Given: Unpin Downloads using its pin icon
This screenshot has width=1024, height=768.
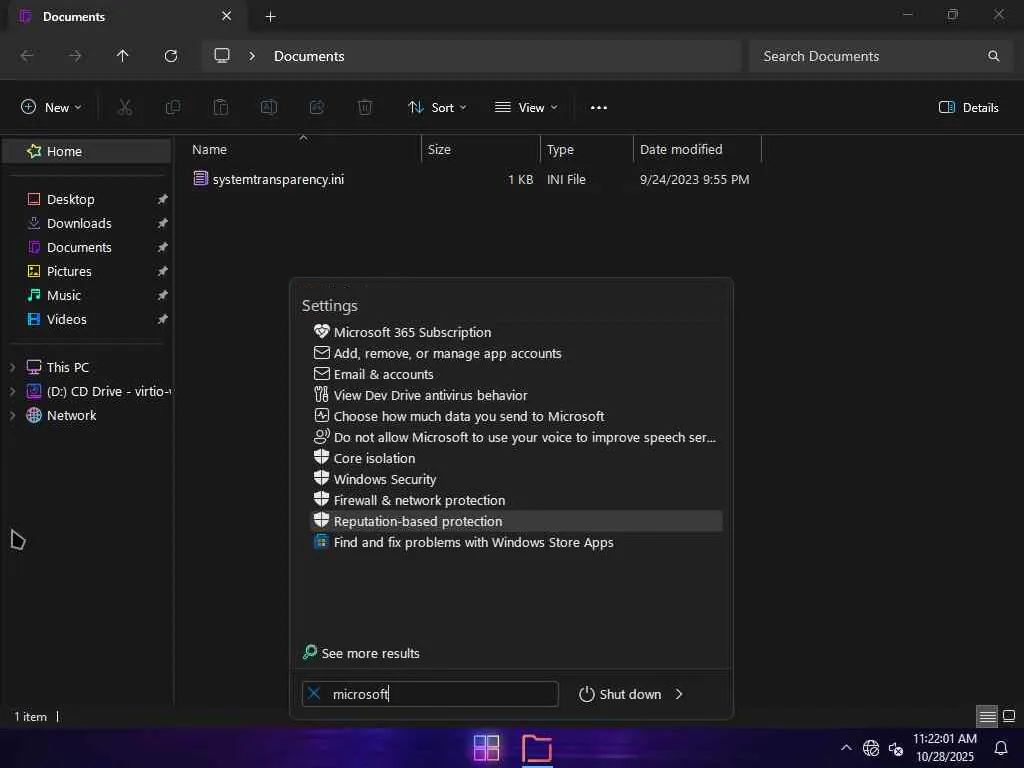Looking at the screenshot, I should pyautogui.click(x=163, y=223).
